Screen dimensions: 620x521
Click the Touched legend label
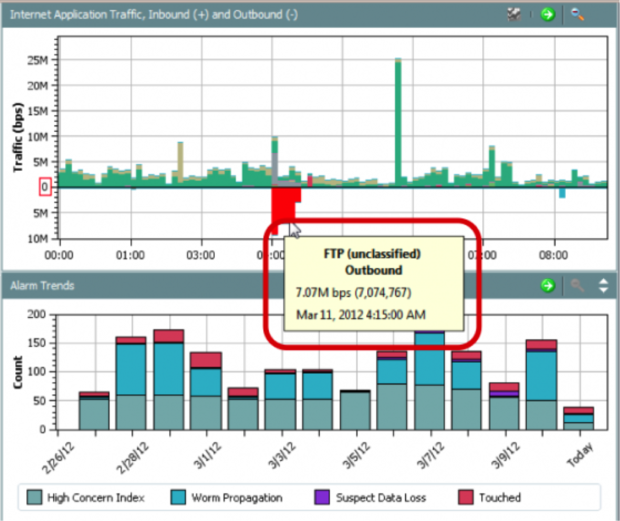500,497
